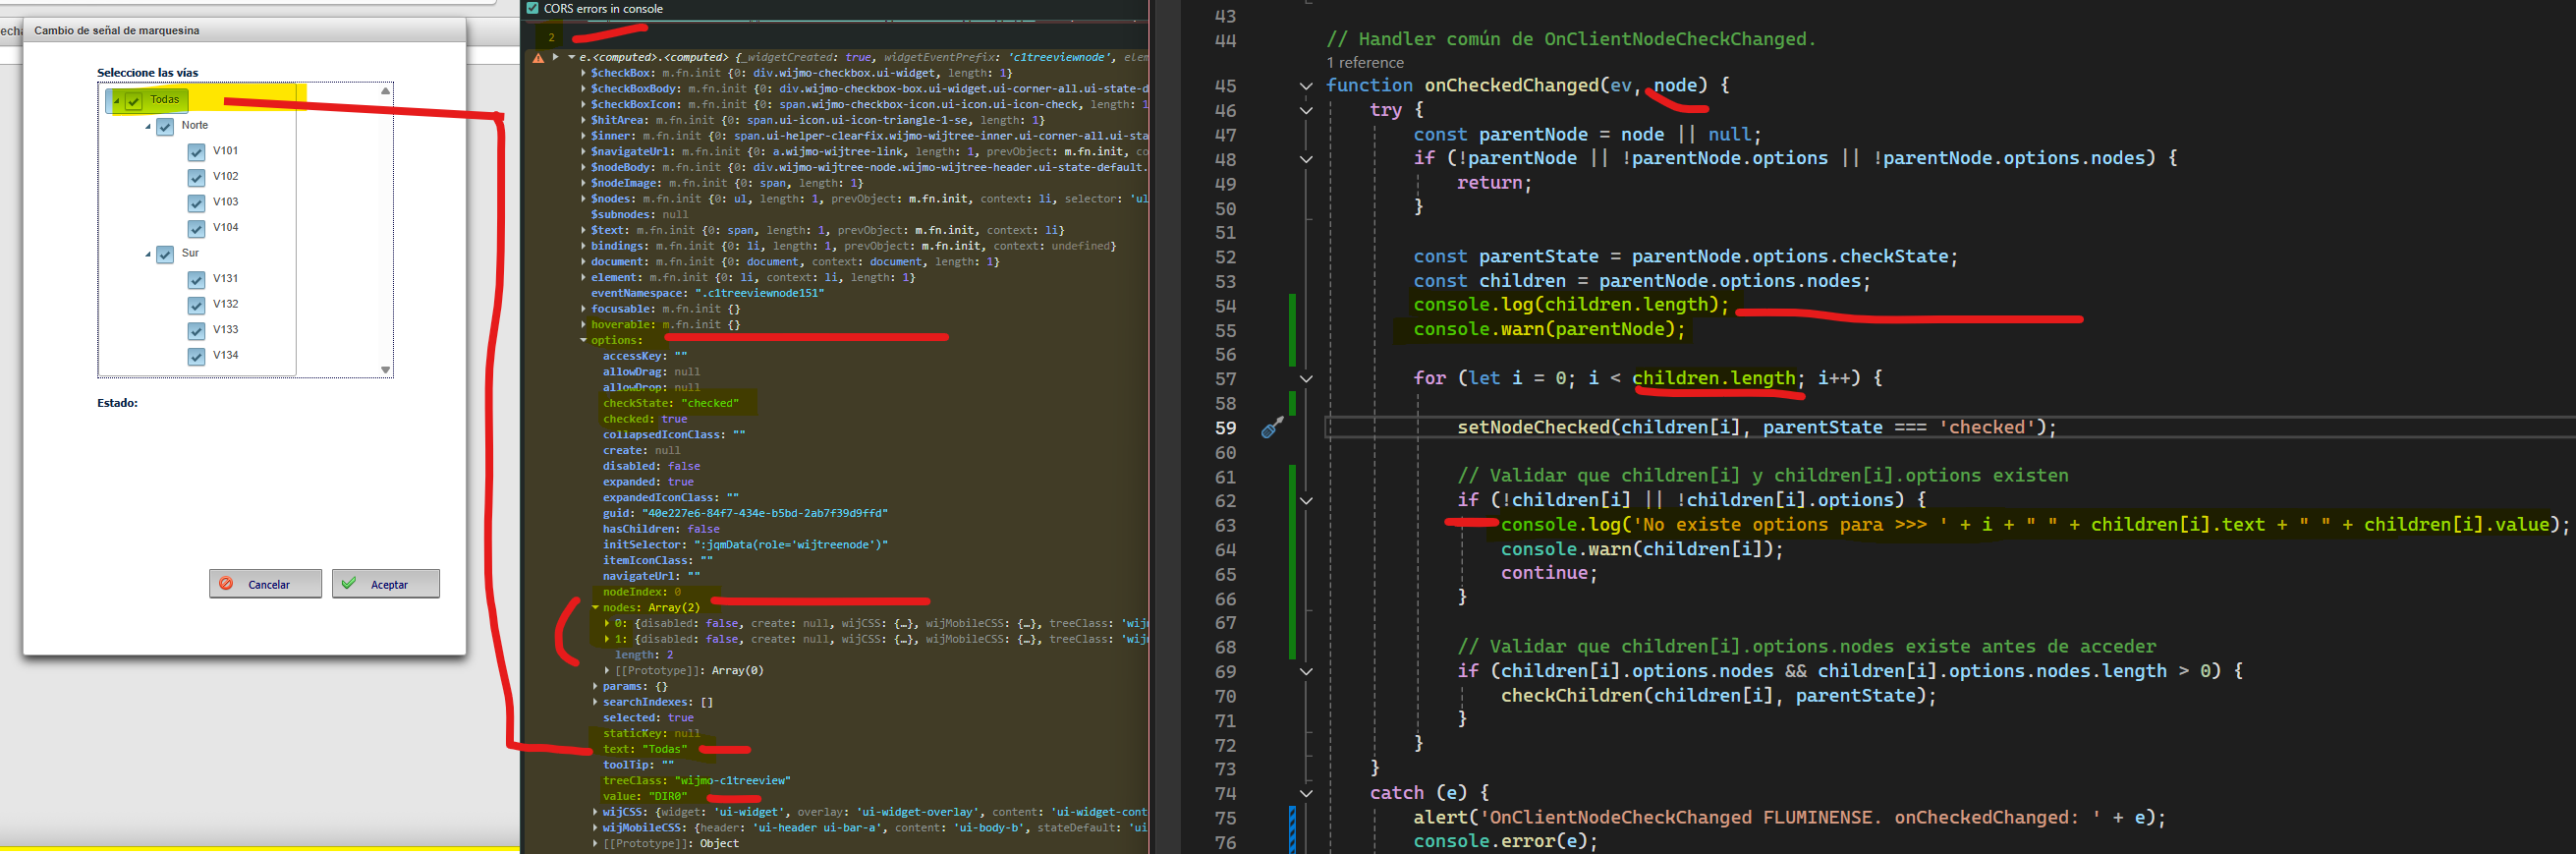Viewport: 2576px width, 854px height.
Task: Collapse the Todas tree node
Action: (x=116, y=102)
